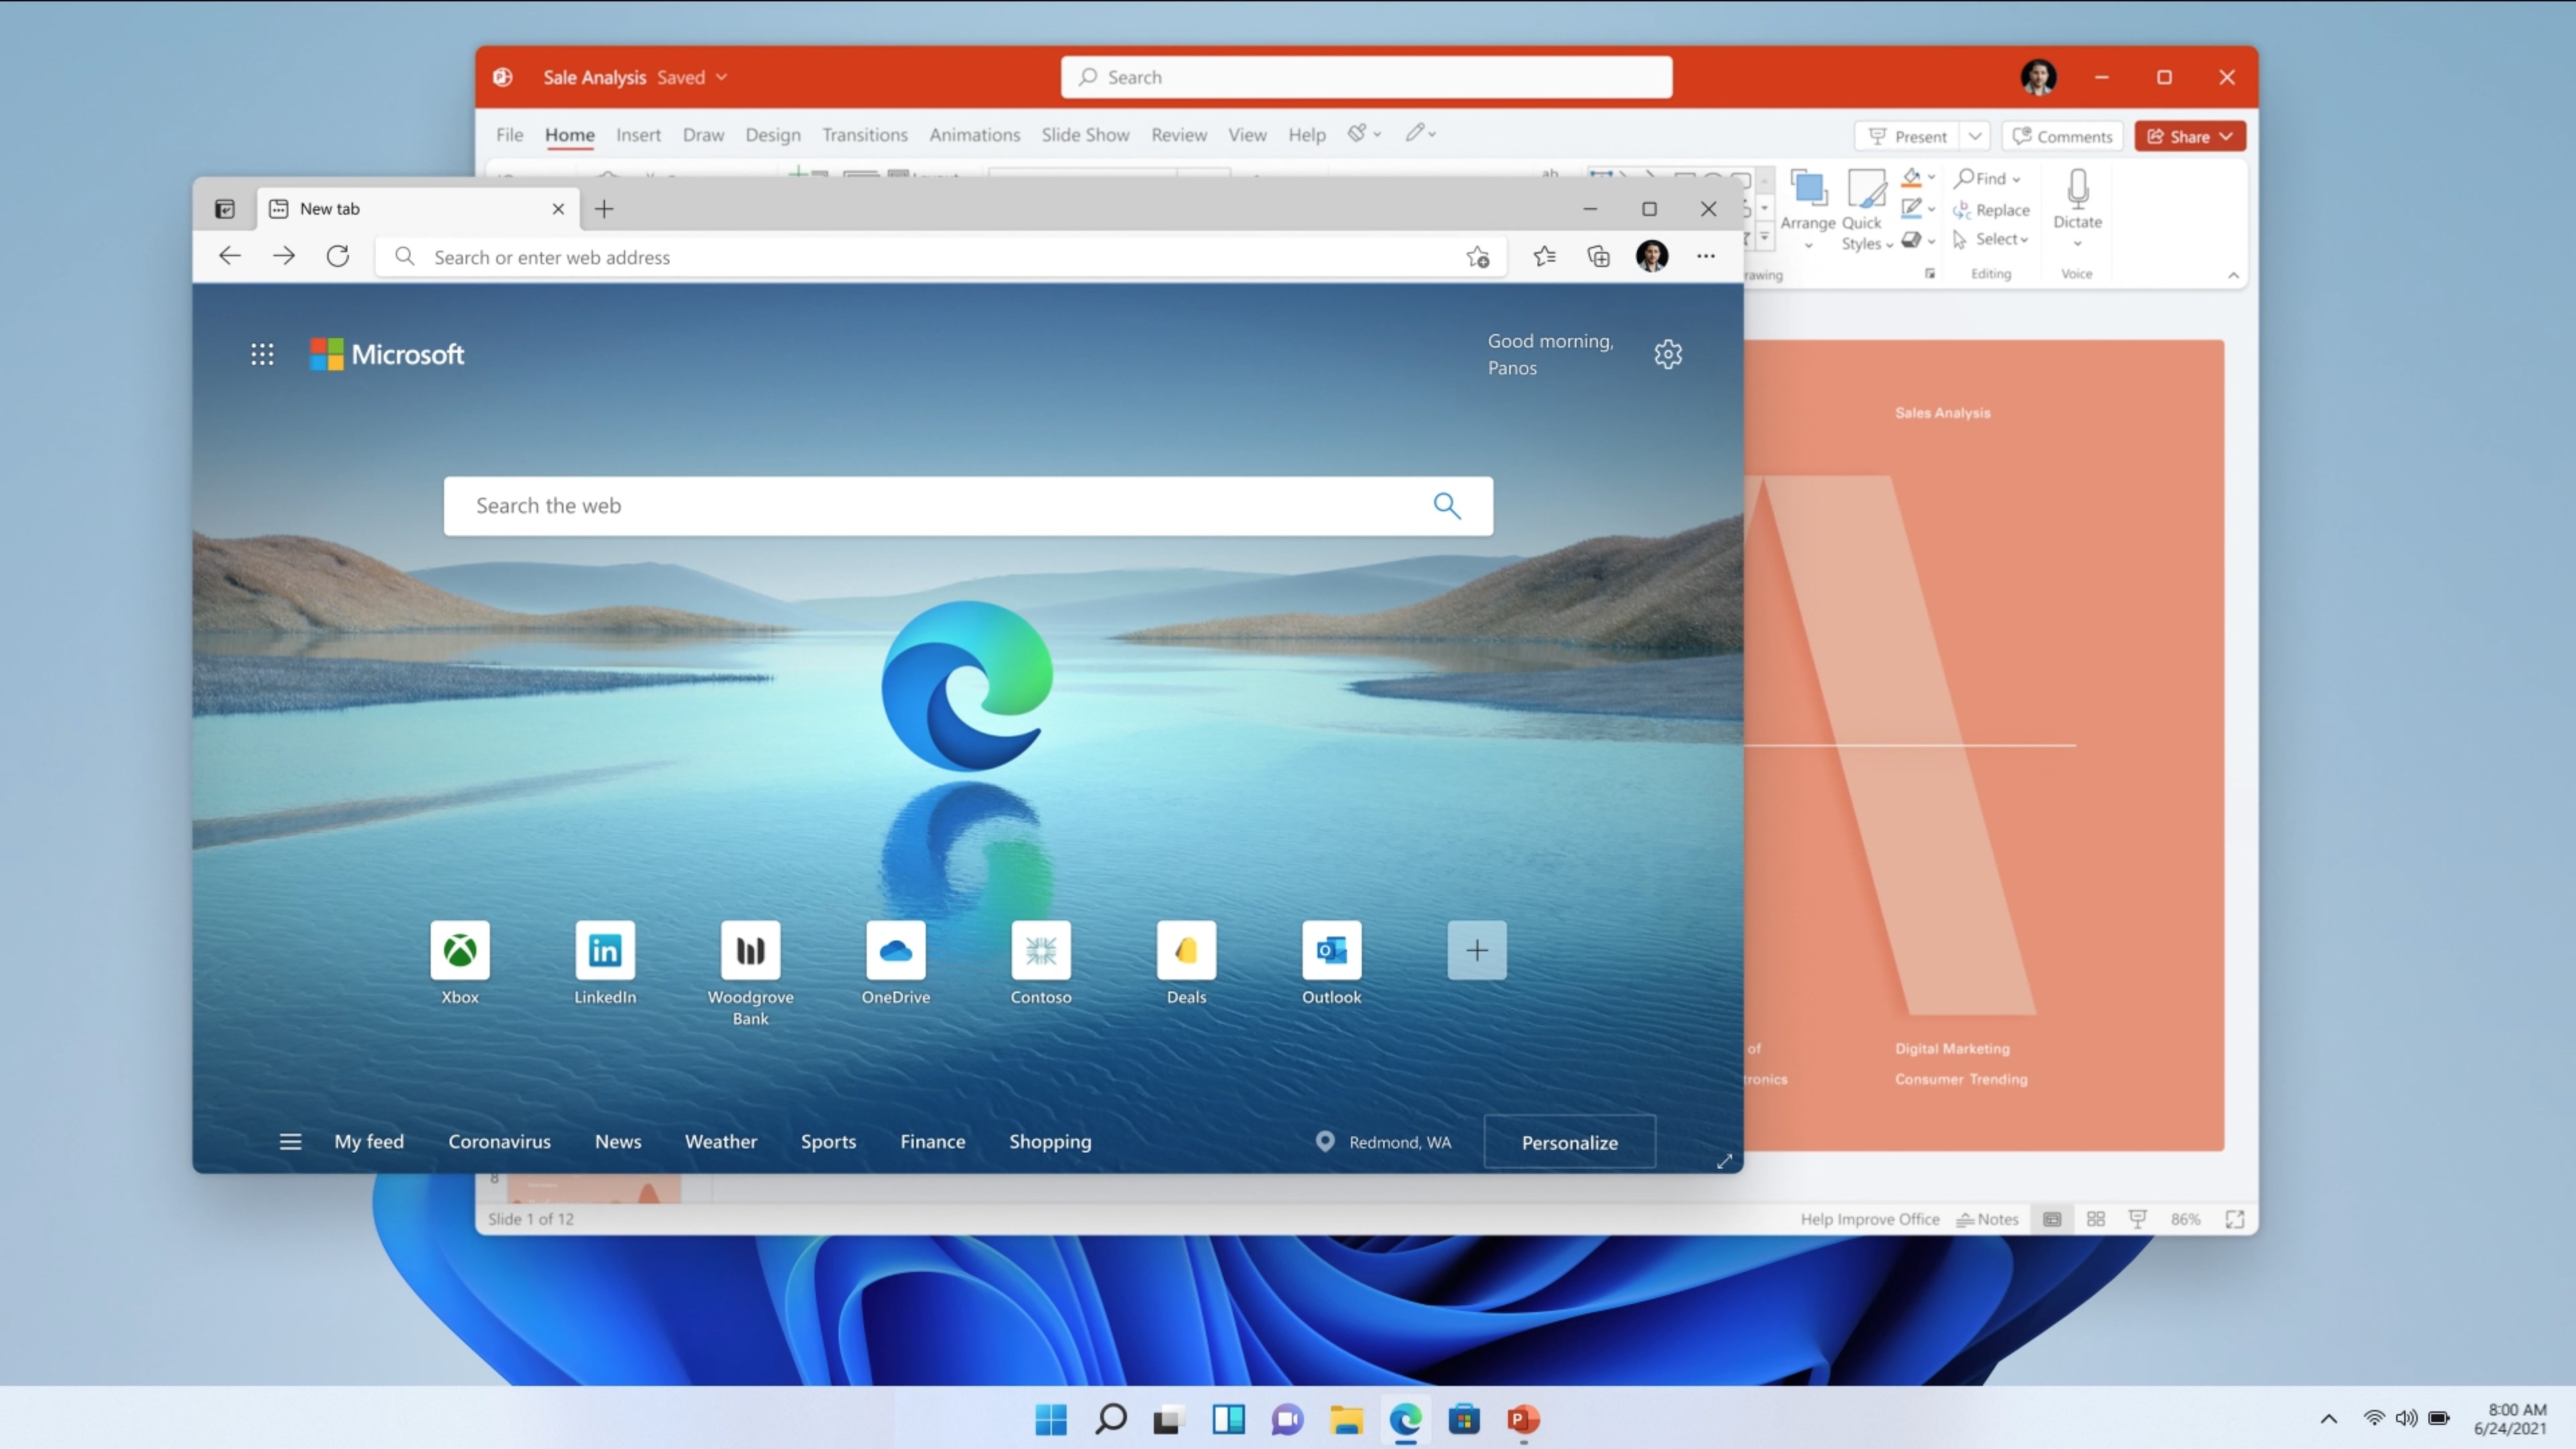Open the OneDrive quick link tile
Viewport: 2576px width, 1449px height.
(896, 950)
